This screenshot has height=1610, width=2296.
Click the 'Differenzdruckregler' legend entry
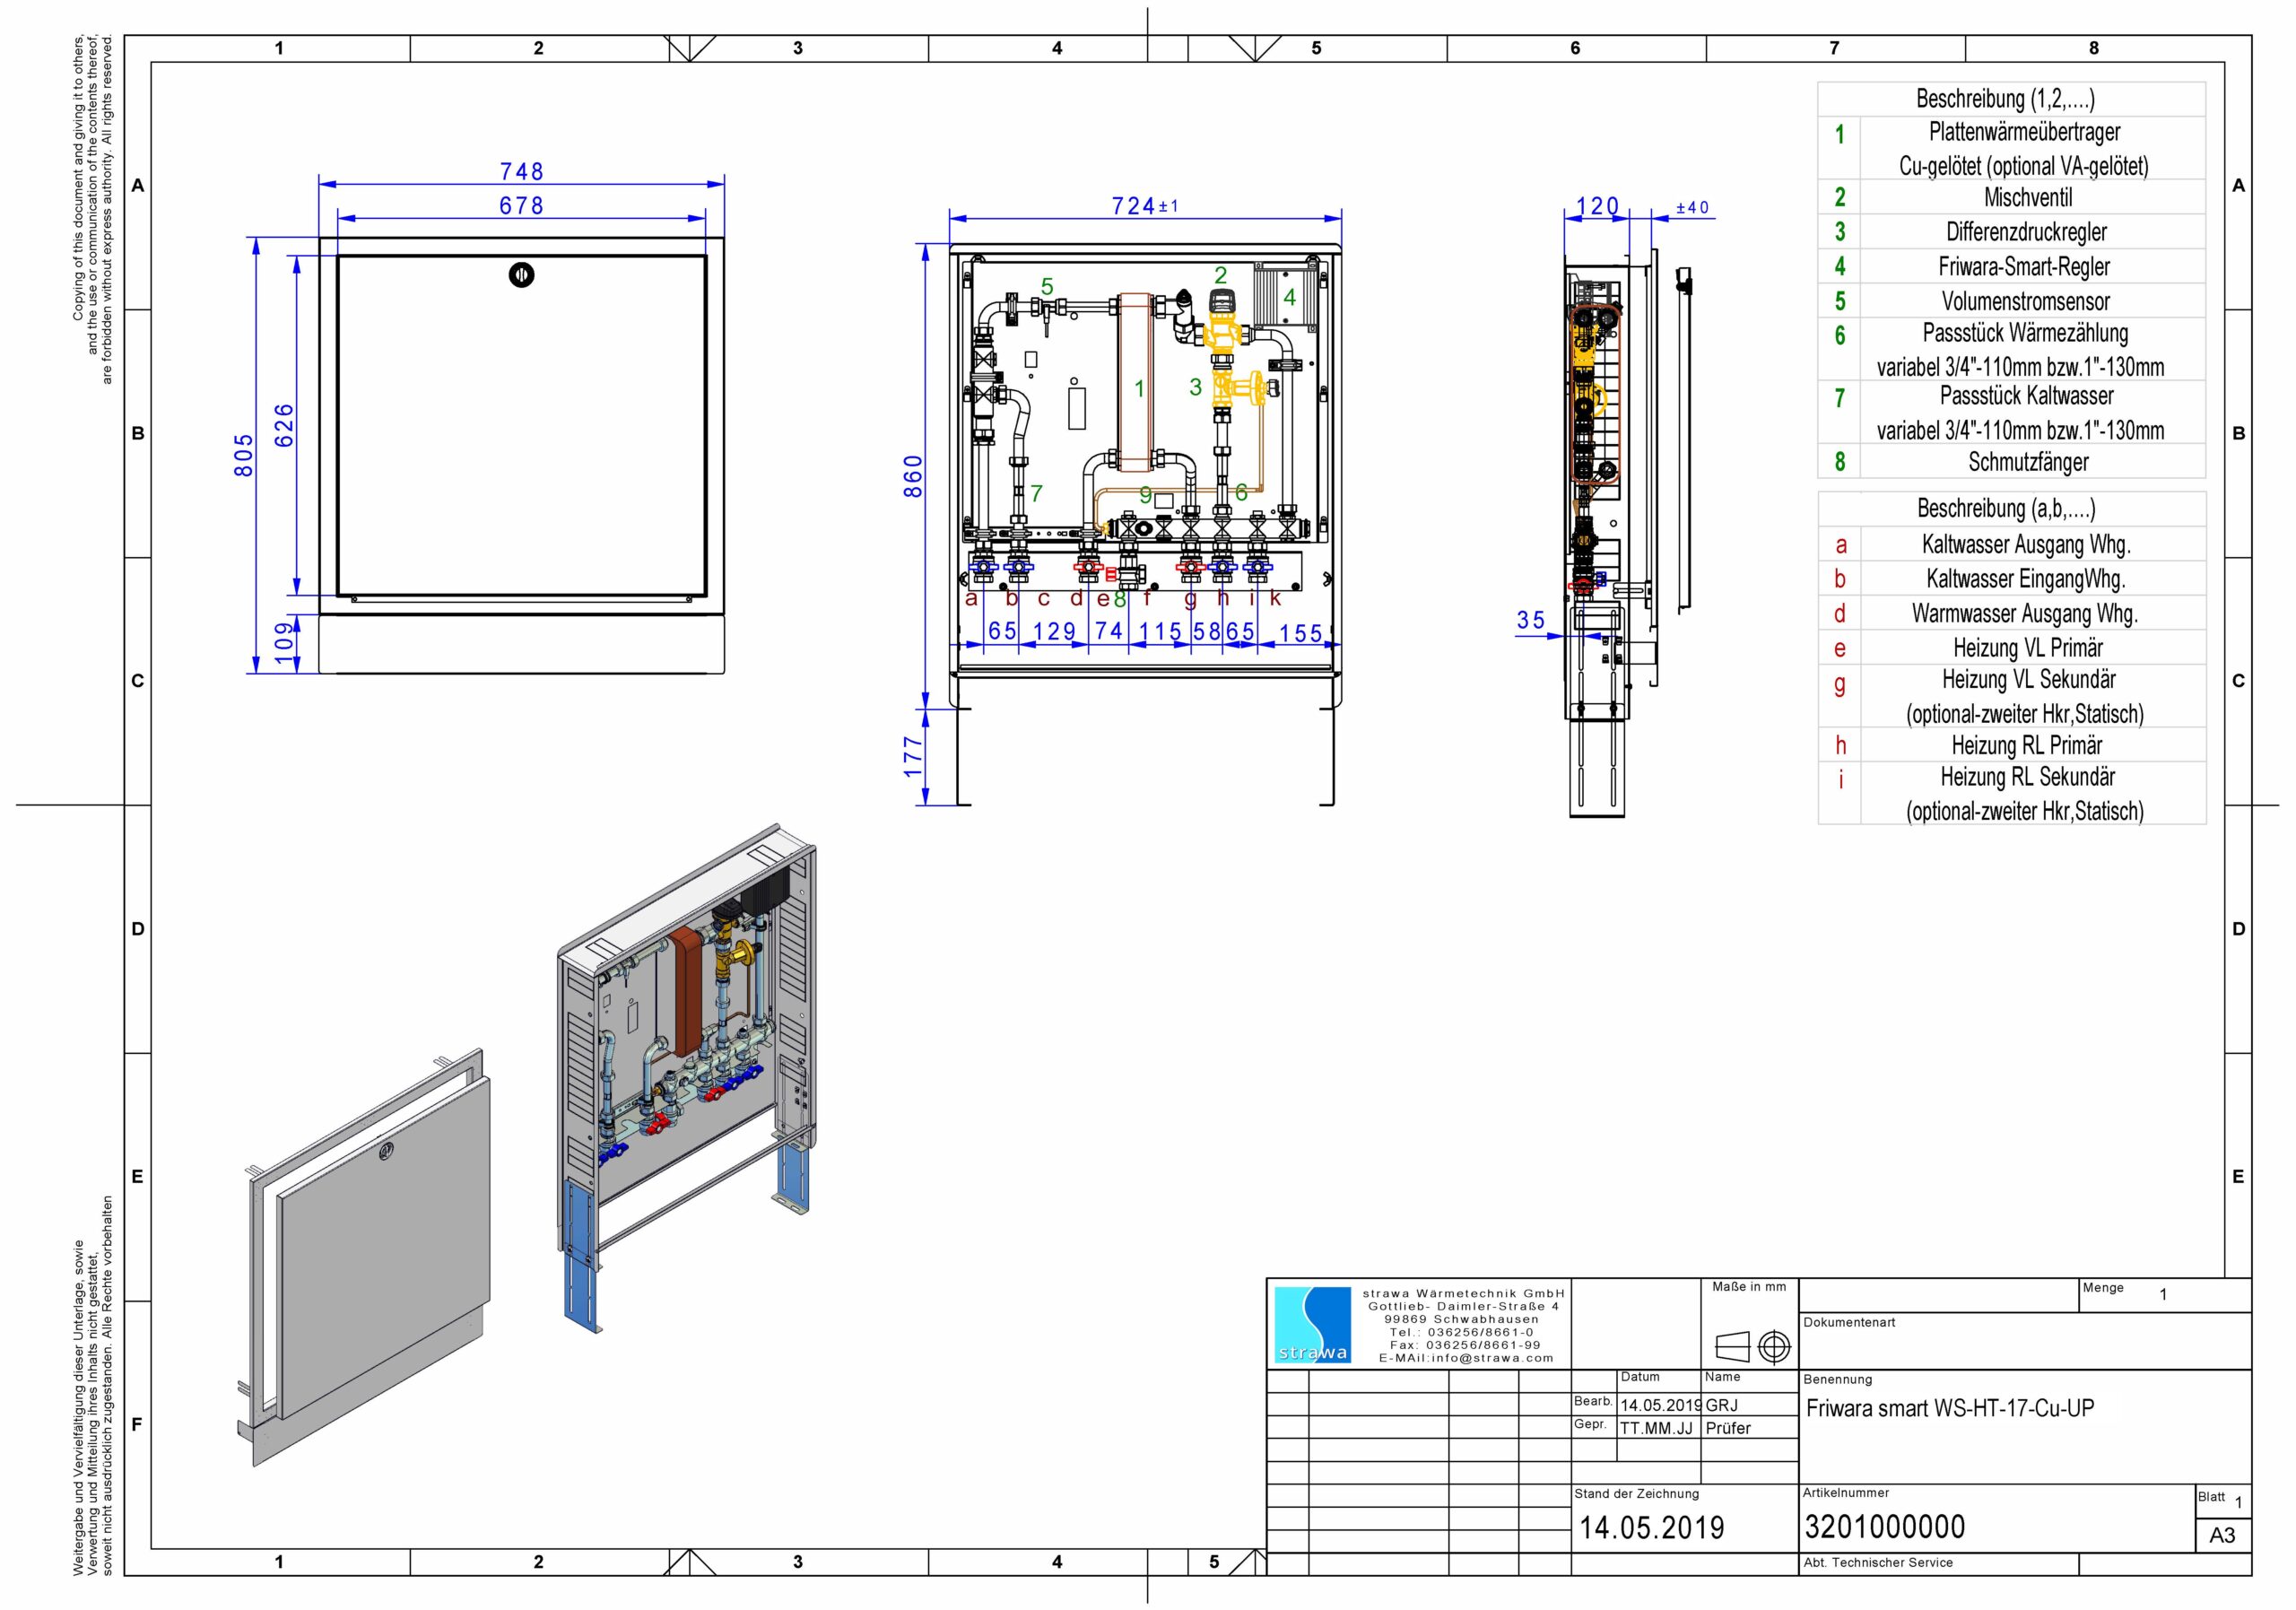2026,232
